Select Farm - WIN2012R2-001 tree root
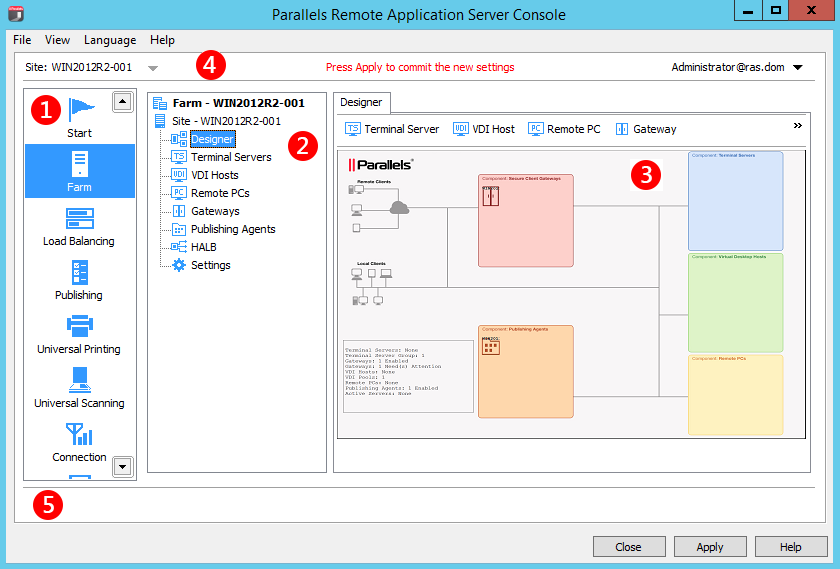 coord(238,103)
